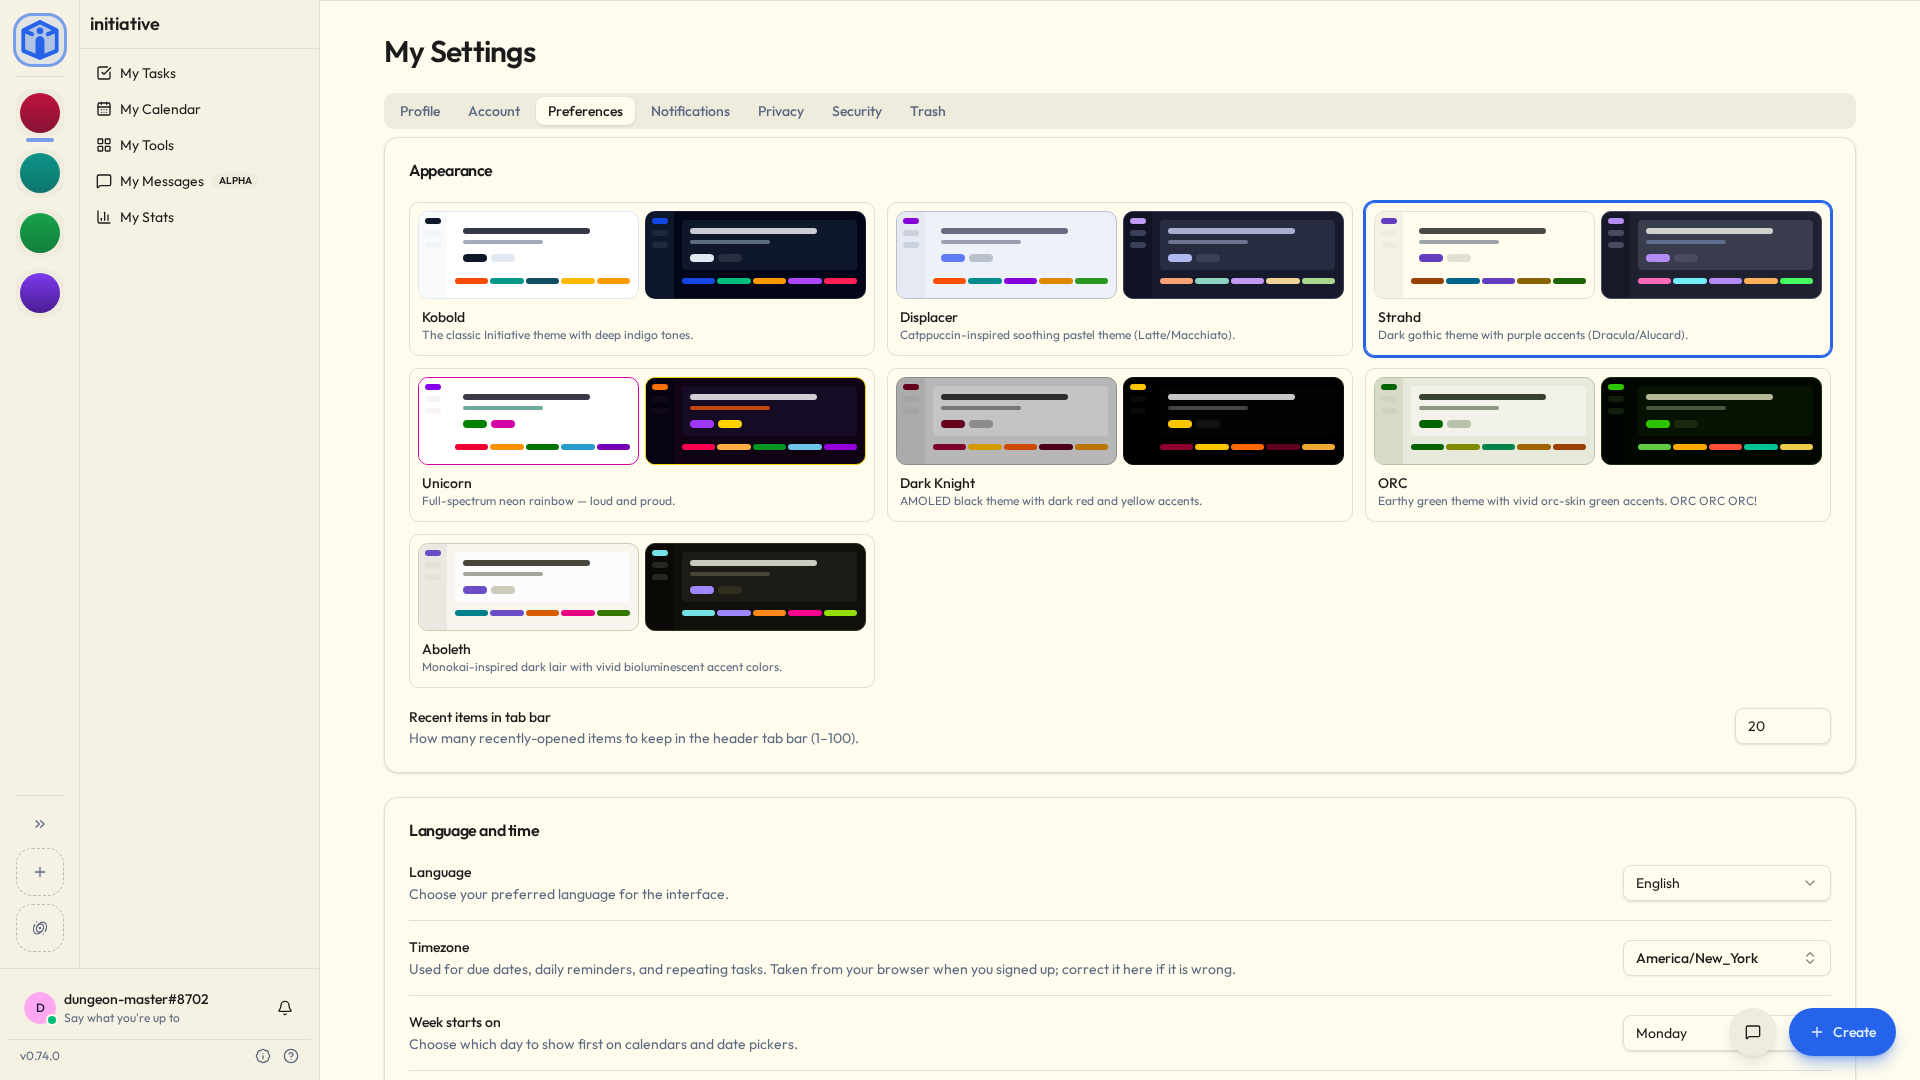Image resolution: width=1920 pixels, height=1080 pixels.
Task: Choose ORC light theme preview
Action: point(1484,421)
